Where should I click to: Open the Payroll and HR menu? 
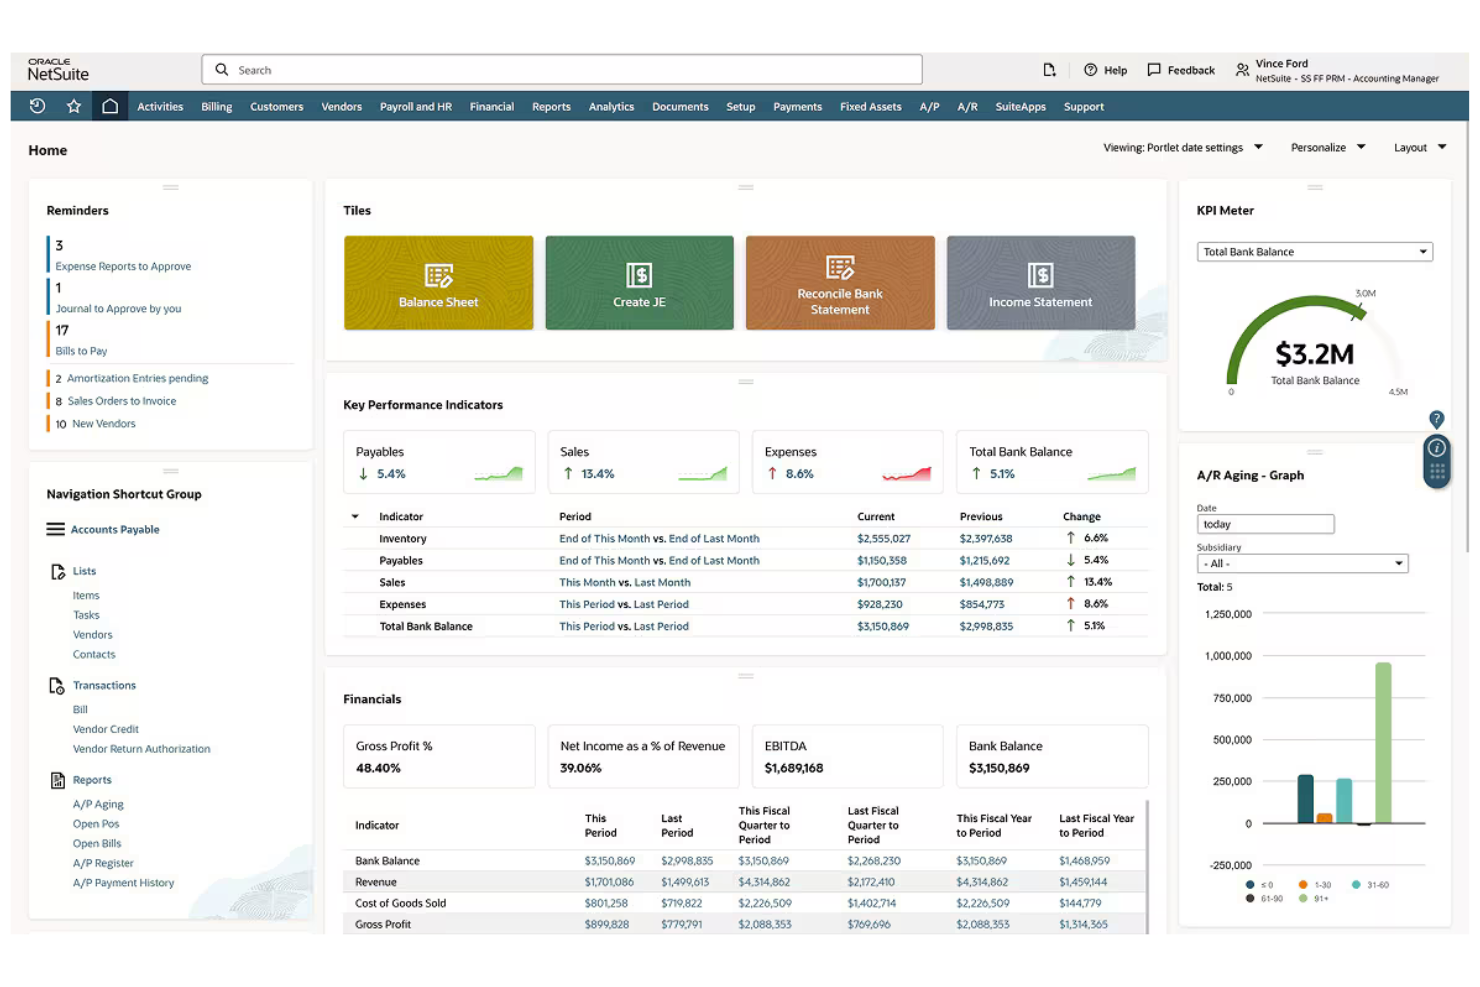point(416,106)
